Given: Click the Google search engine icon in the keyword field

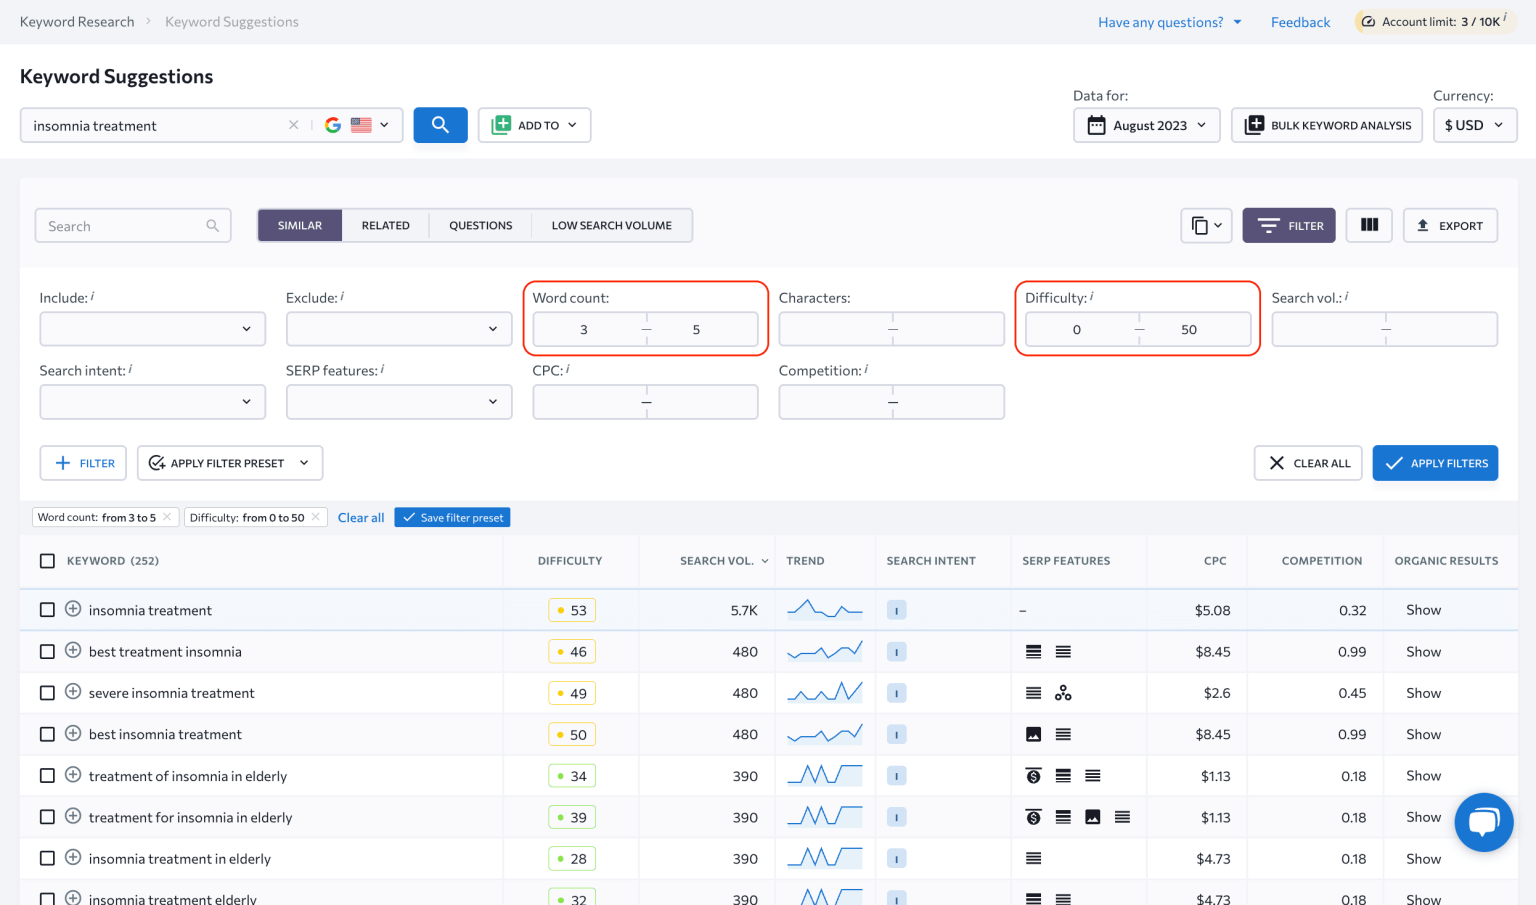Looking at the screenshot, I should pos(333,125).
